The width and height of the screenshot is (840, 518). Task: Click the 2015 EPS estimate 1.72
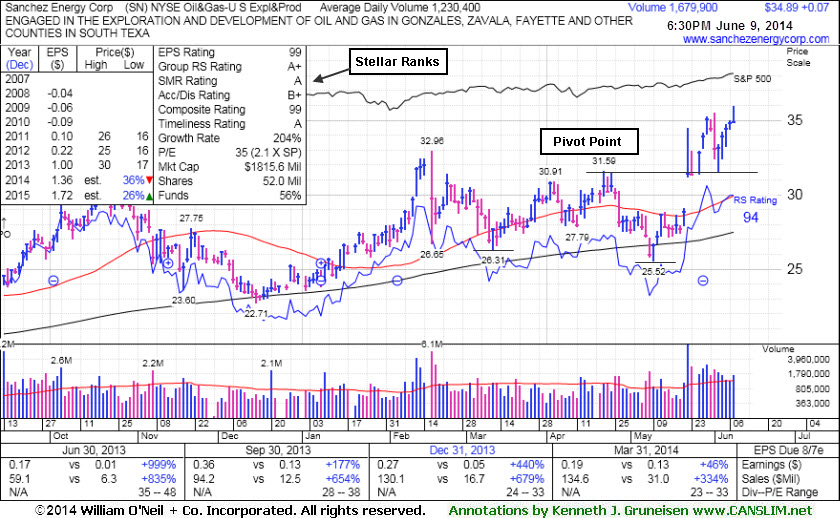coord(62,196)
